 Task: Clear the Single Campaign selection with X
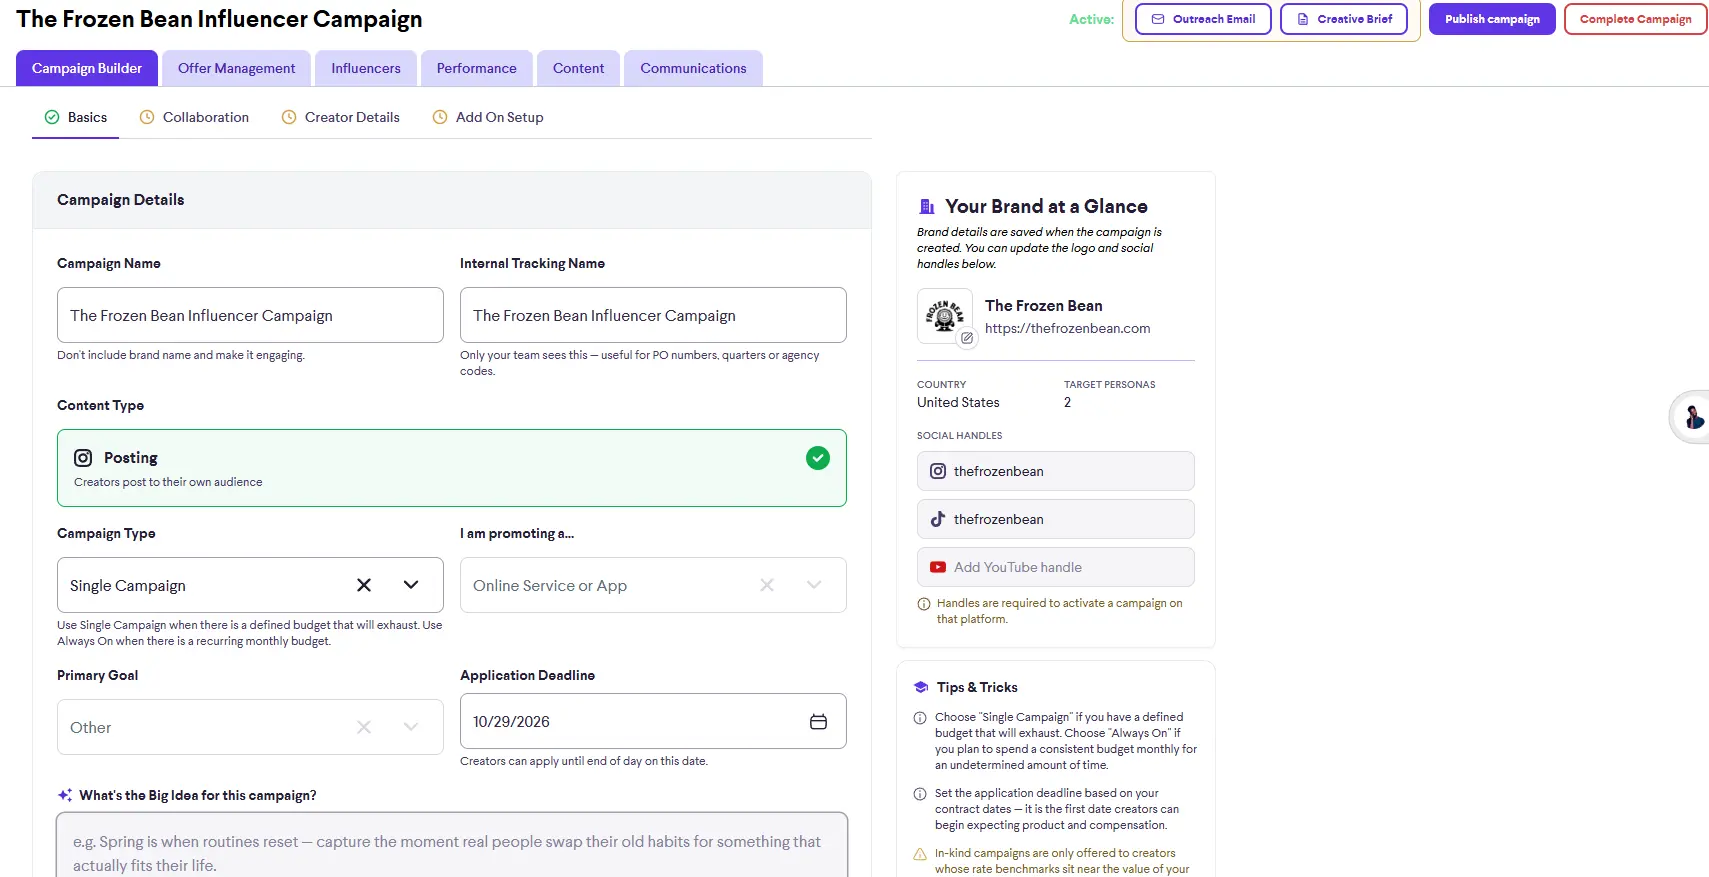coord(364,585)
